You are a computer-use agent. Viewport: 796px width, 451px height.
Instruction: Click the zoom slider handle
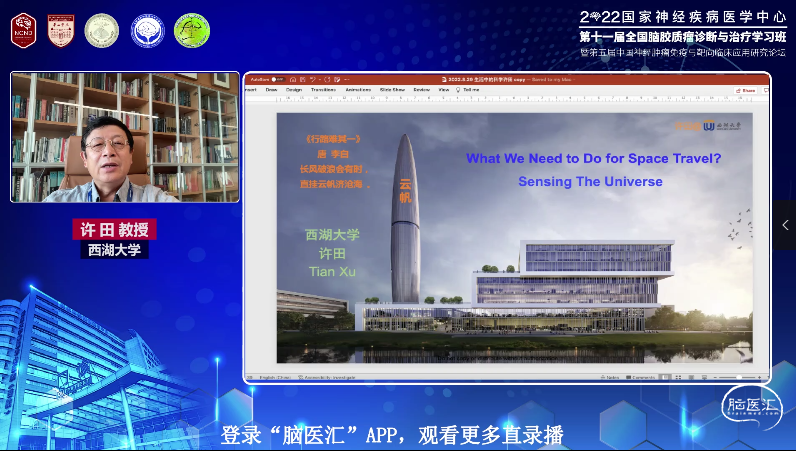tap(739, 377)
